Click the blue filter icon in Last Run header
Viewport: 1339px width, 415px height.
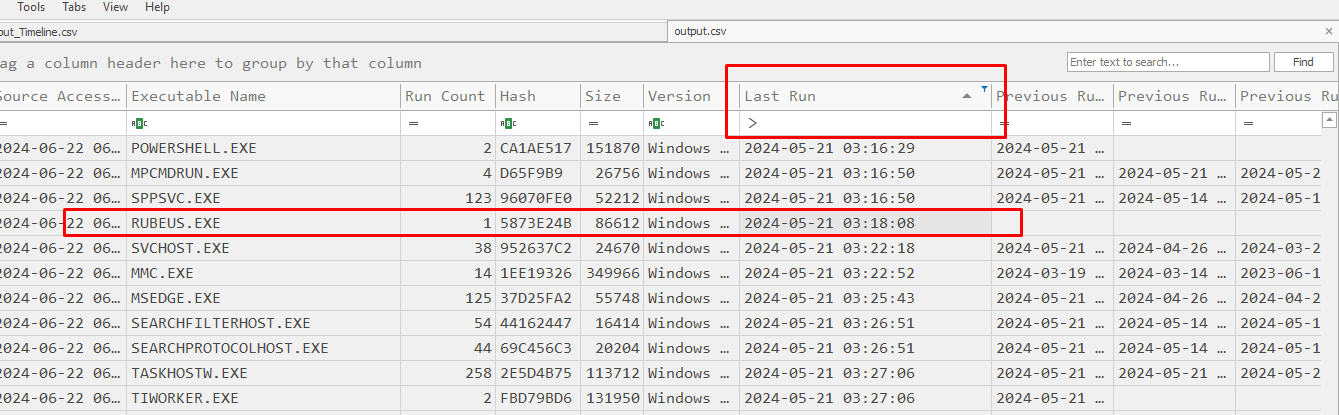point(984,90)
